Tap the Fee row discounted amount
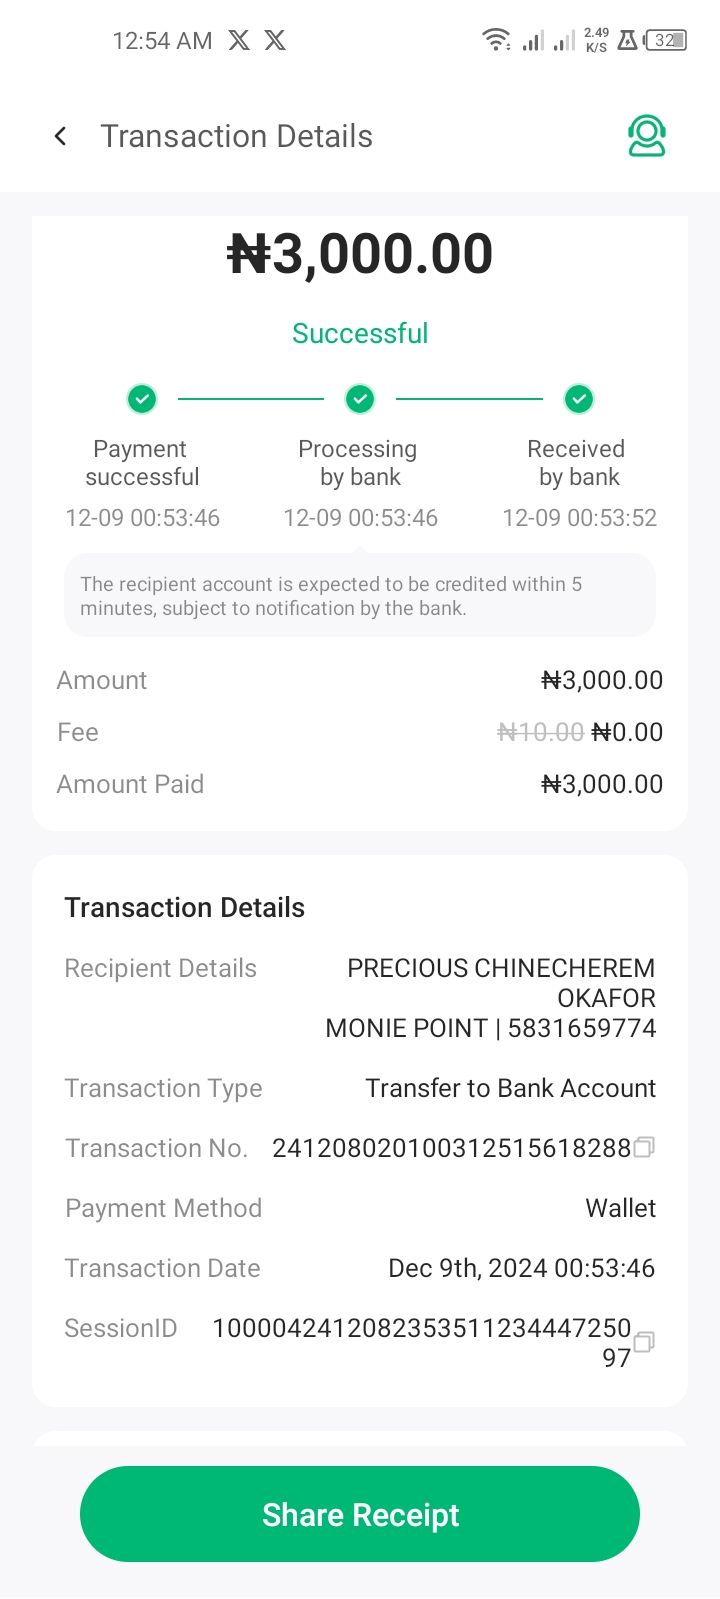720x1599 pixels. click(x=627, y=732)
